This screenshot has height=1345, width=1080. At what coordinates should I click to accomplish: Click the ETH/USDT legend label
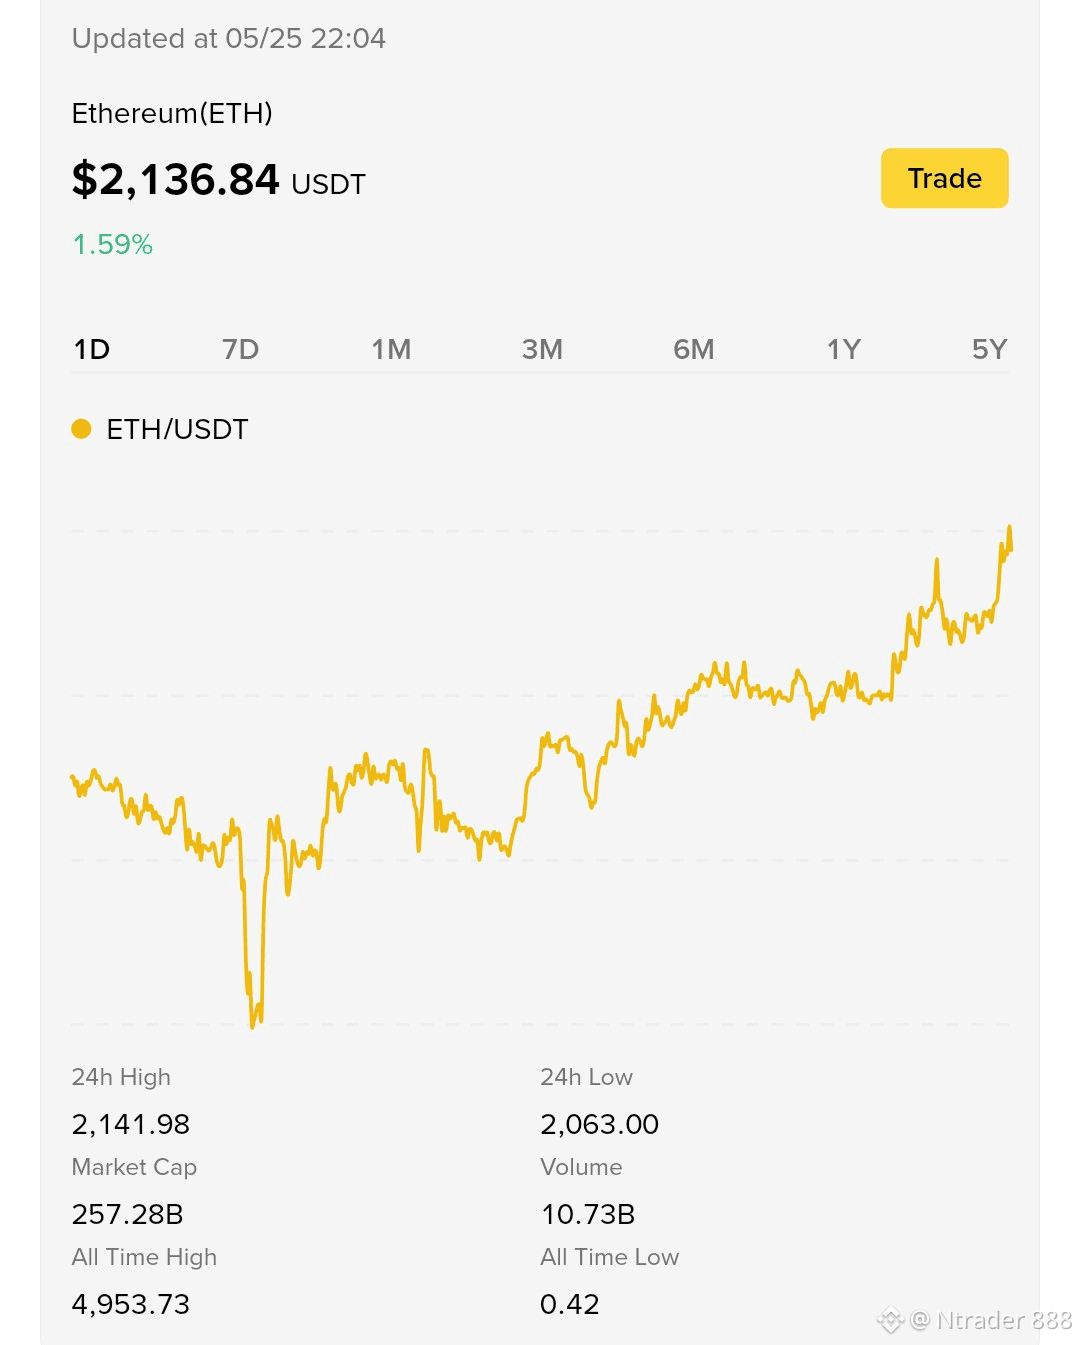[177, 429]
